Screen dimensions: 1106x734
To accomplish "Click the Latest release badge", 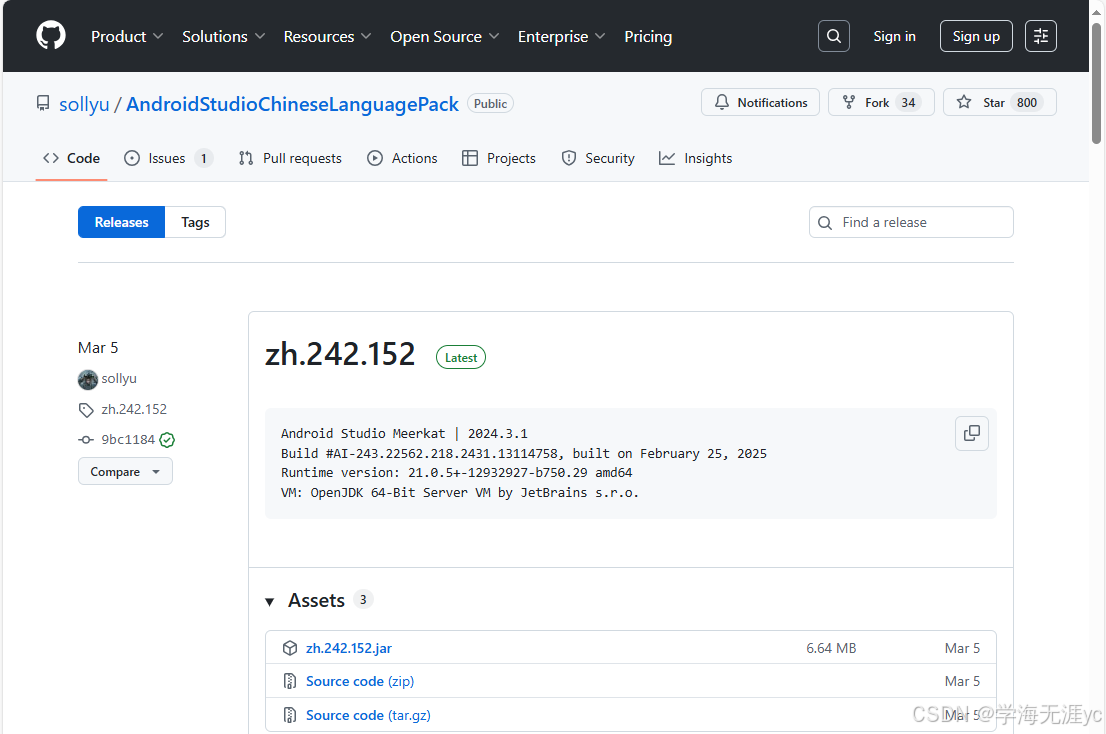I will (461, 357).
